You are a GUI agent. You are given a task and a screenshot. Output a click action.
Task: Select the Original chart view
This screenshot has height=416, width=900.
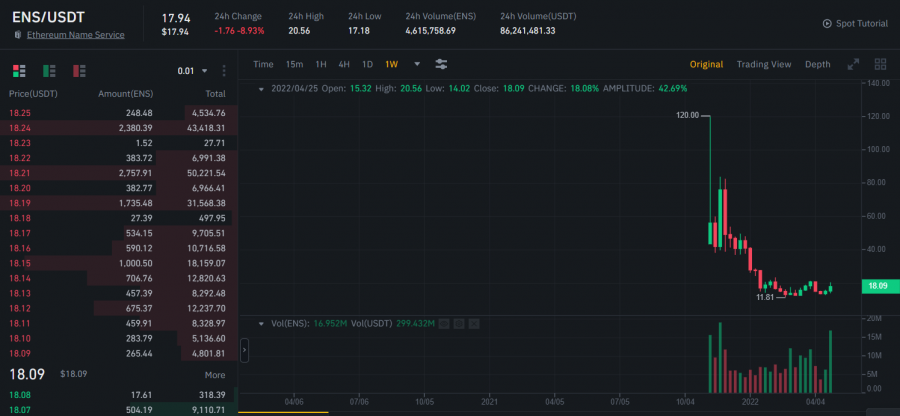706,64
